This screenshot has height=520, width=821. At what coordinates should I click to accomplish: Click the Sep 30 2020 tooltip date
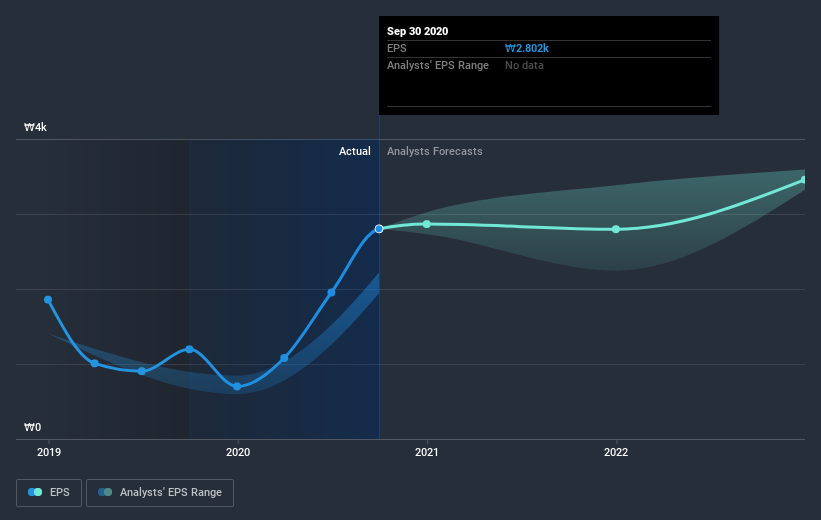click(x=417, y=31)
